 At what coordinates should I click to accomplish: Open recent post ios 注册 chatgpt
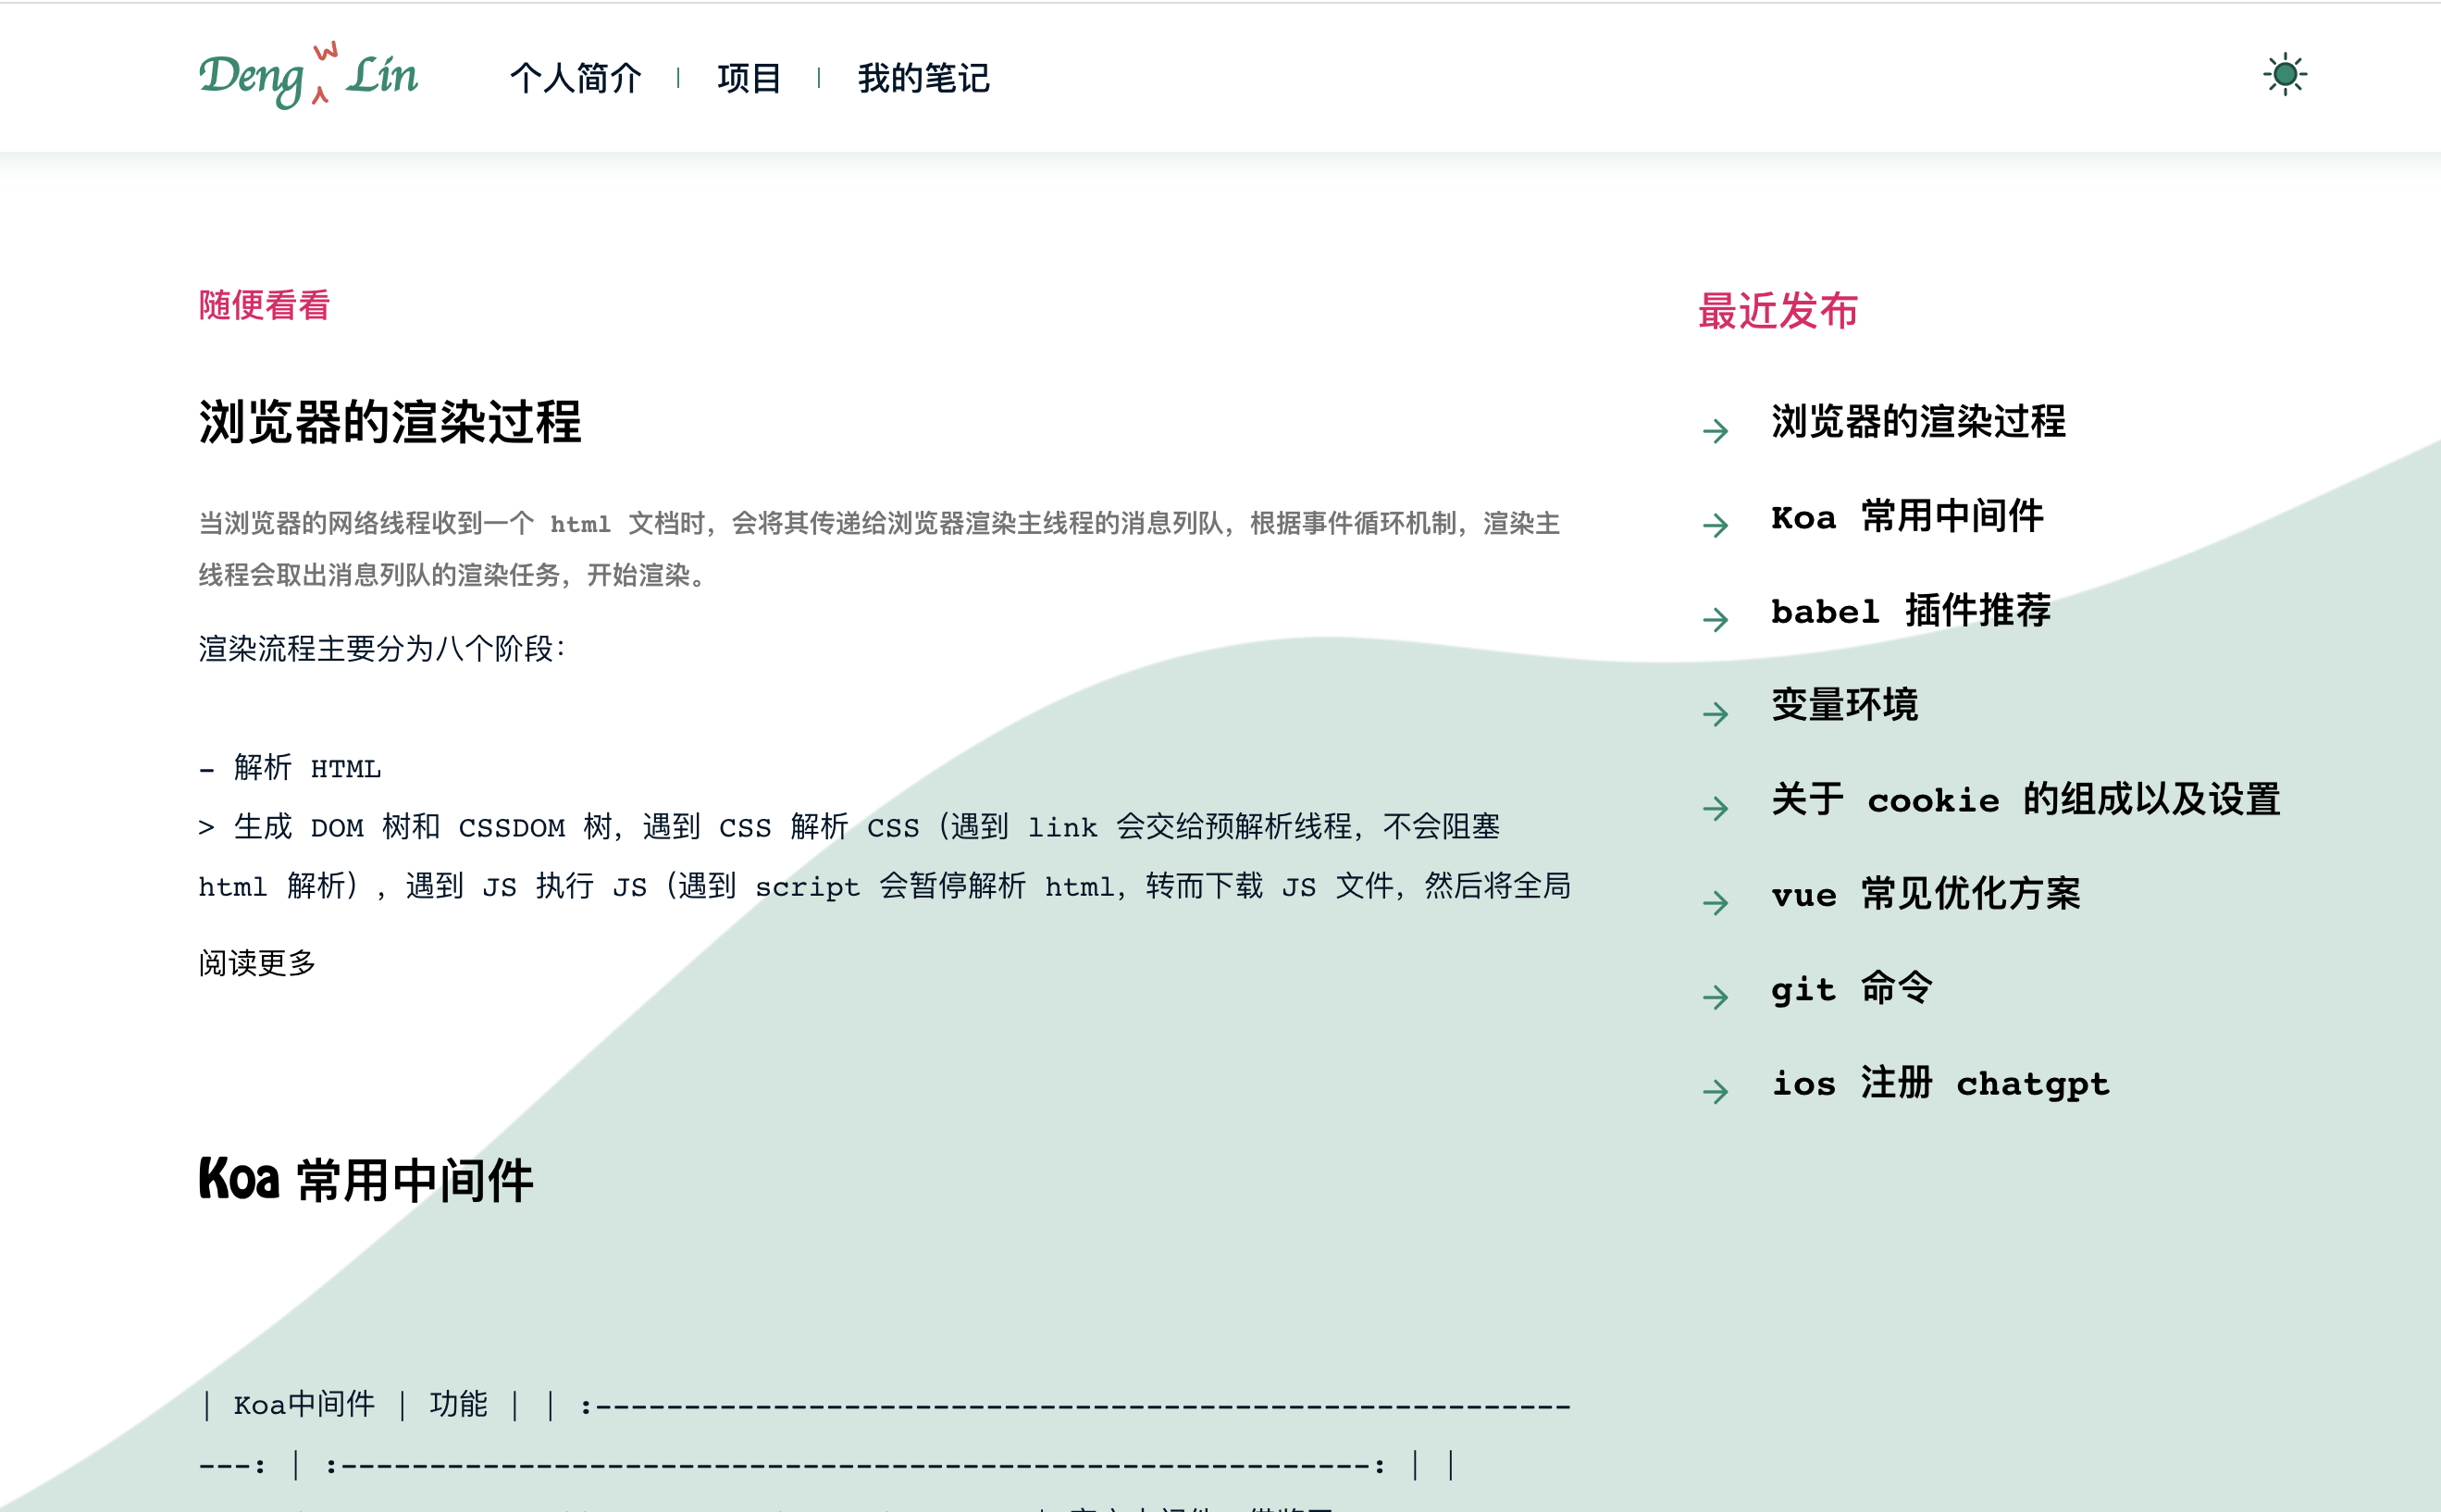click(x=1941, y=1082)
